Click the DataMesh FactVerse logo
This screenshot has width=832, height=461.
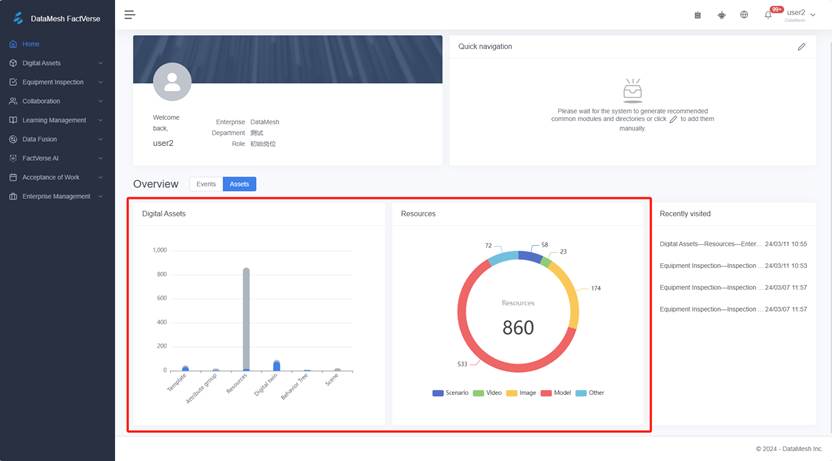click(x=57, y=17)
